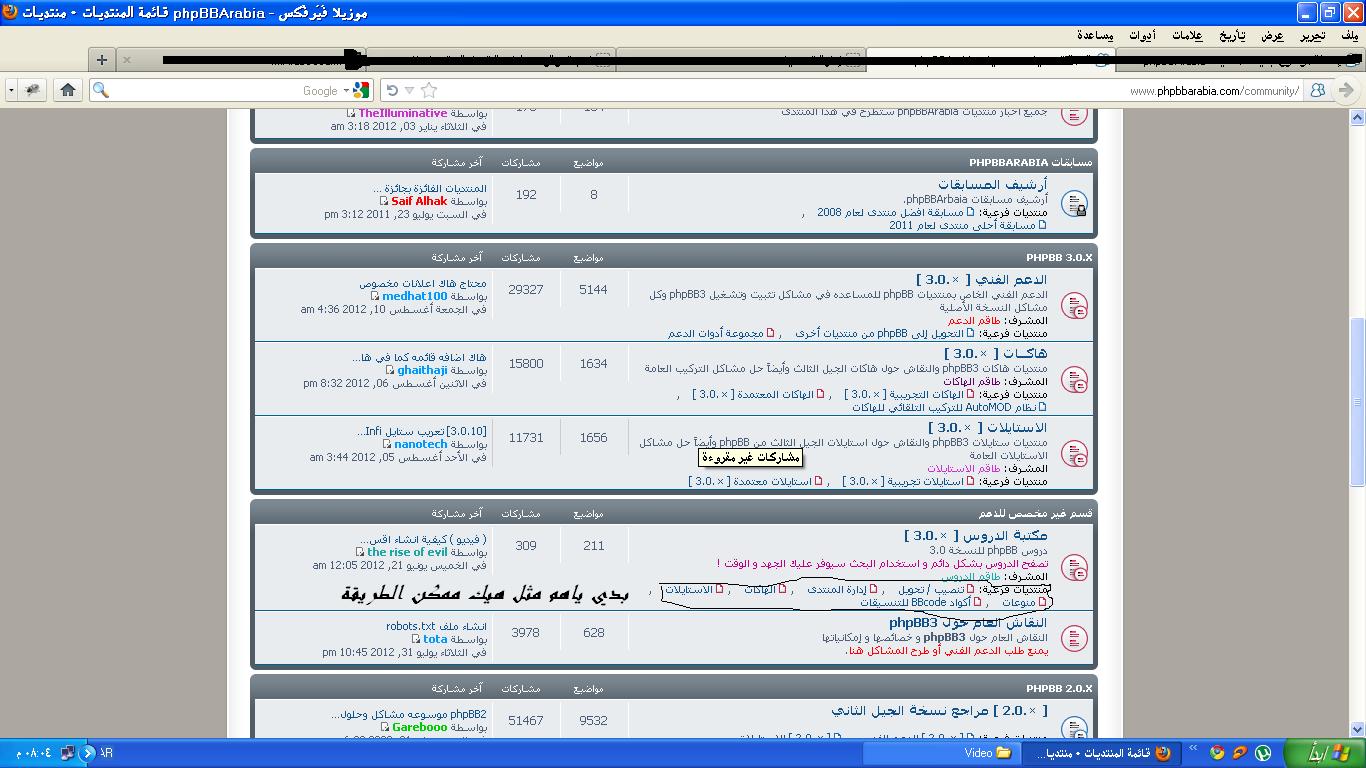Screen dimensions: 1366x768
Task: Open the تحرير menu
Action: click(x=1313, y=35)
